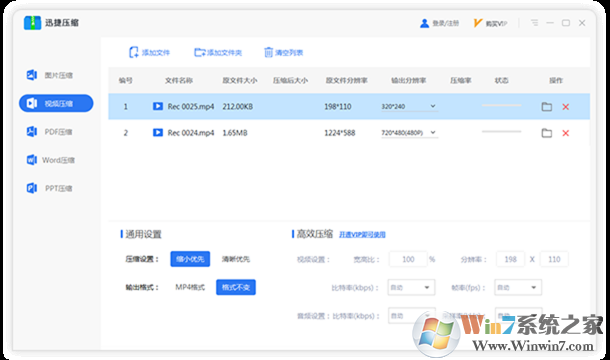Choose MP4格式 output format
Screen dimensions: 610x360
pos(190,287)
